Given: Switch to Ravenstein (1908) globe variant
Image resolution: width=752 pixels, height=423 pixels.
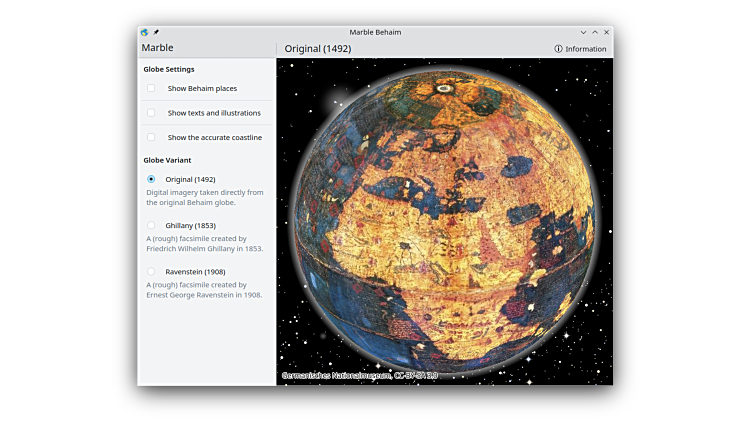Looking at the screenshot, I should click(x=151, y=272).
